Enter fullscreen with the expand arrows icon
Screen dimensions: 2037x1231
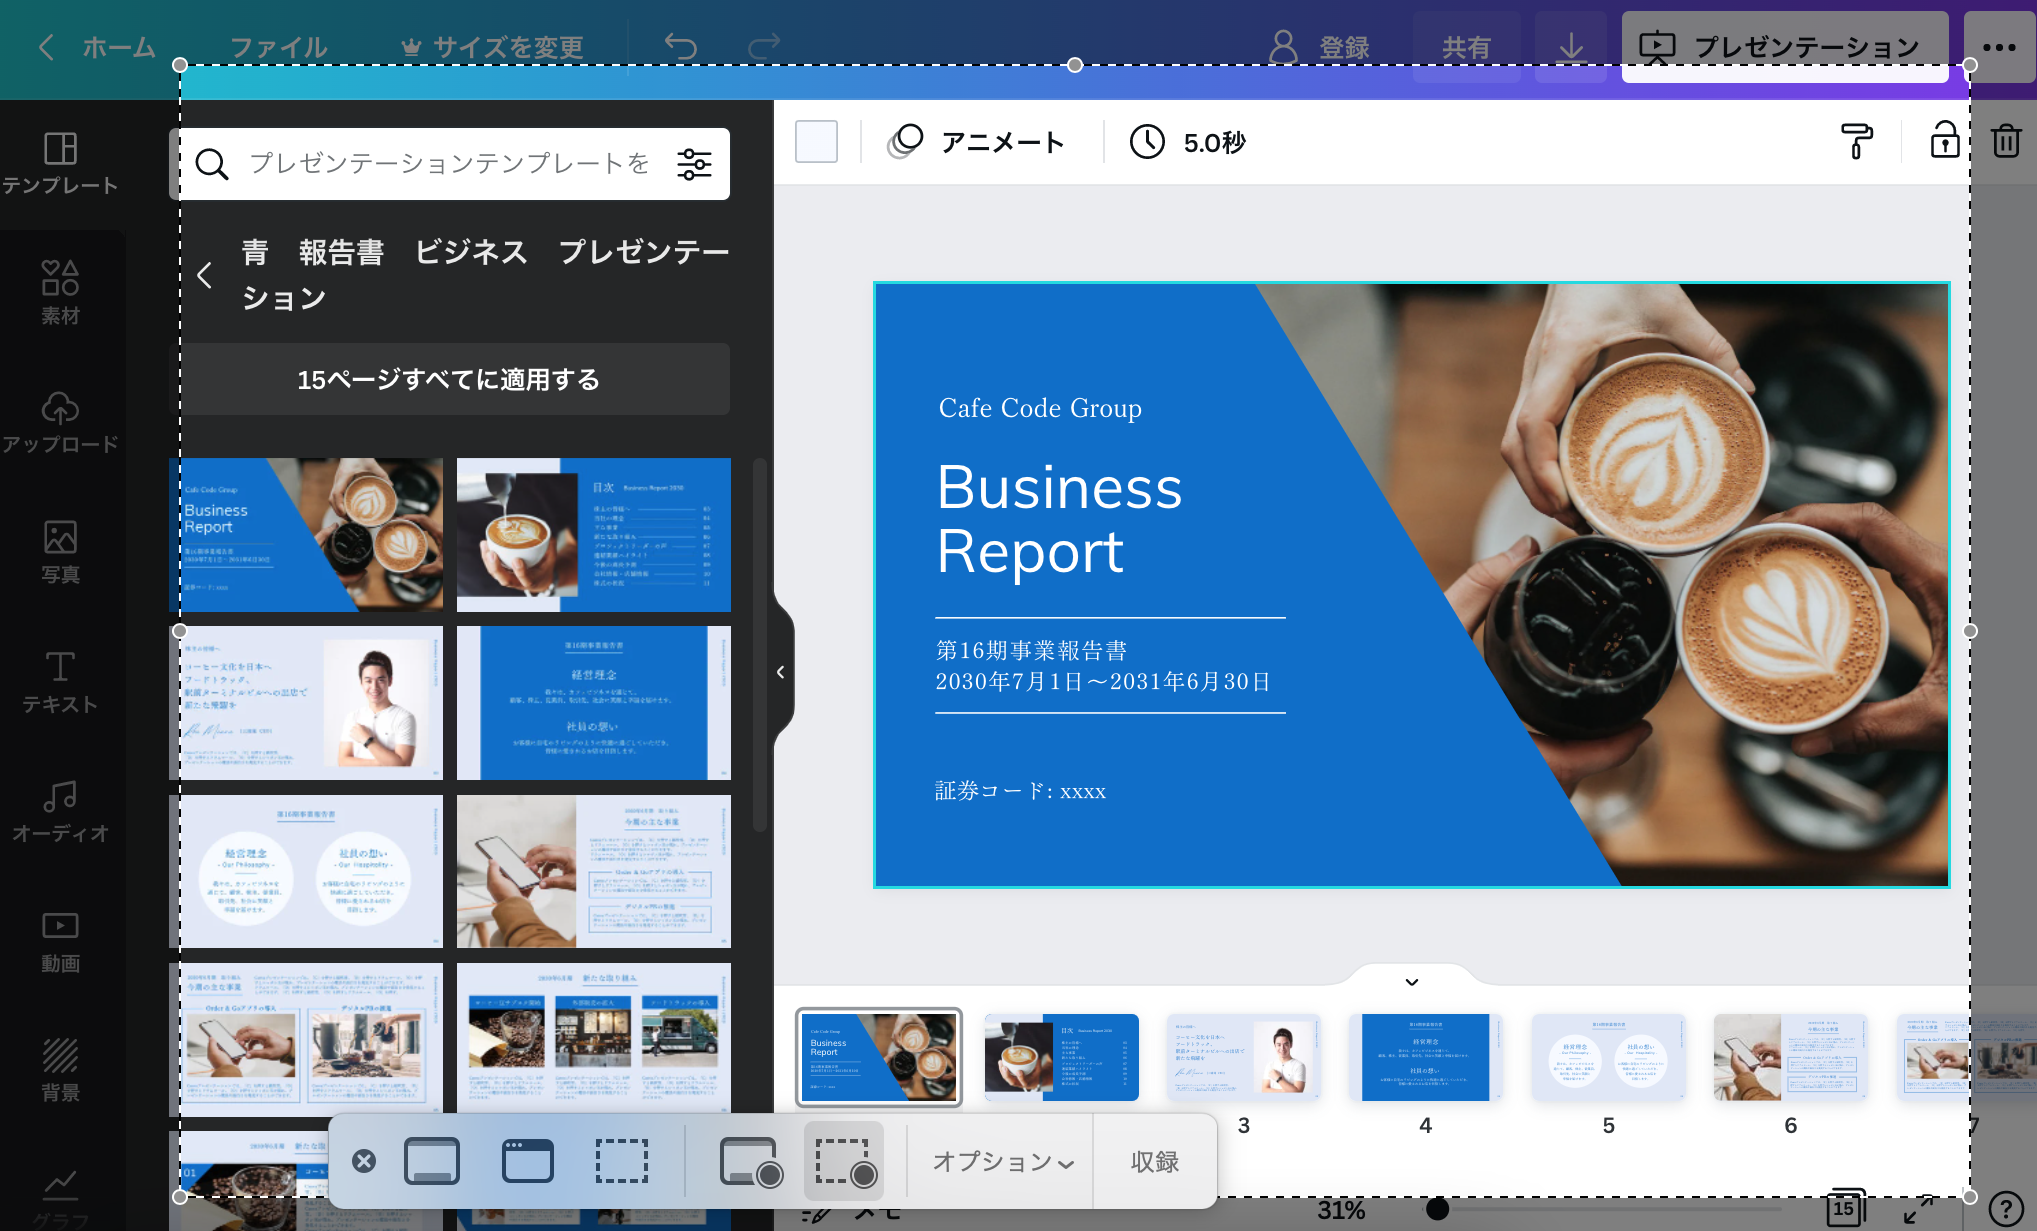tap(1918, 1209)
